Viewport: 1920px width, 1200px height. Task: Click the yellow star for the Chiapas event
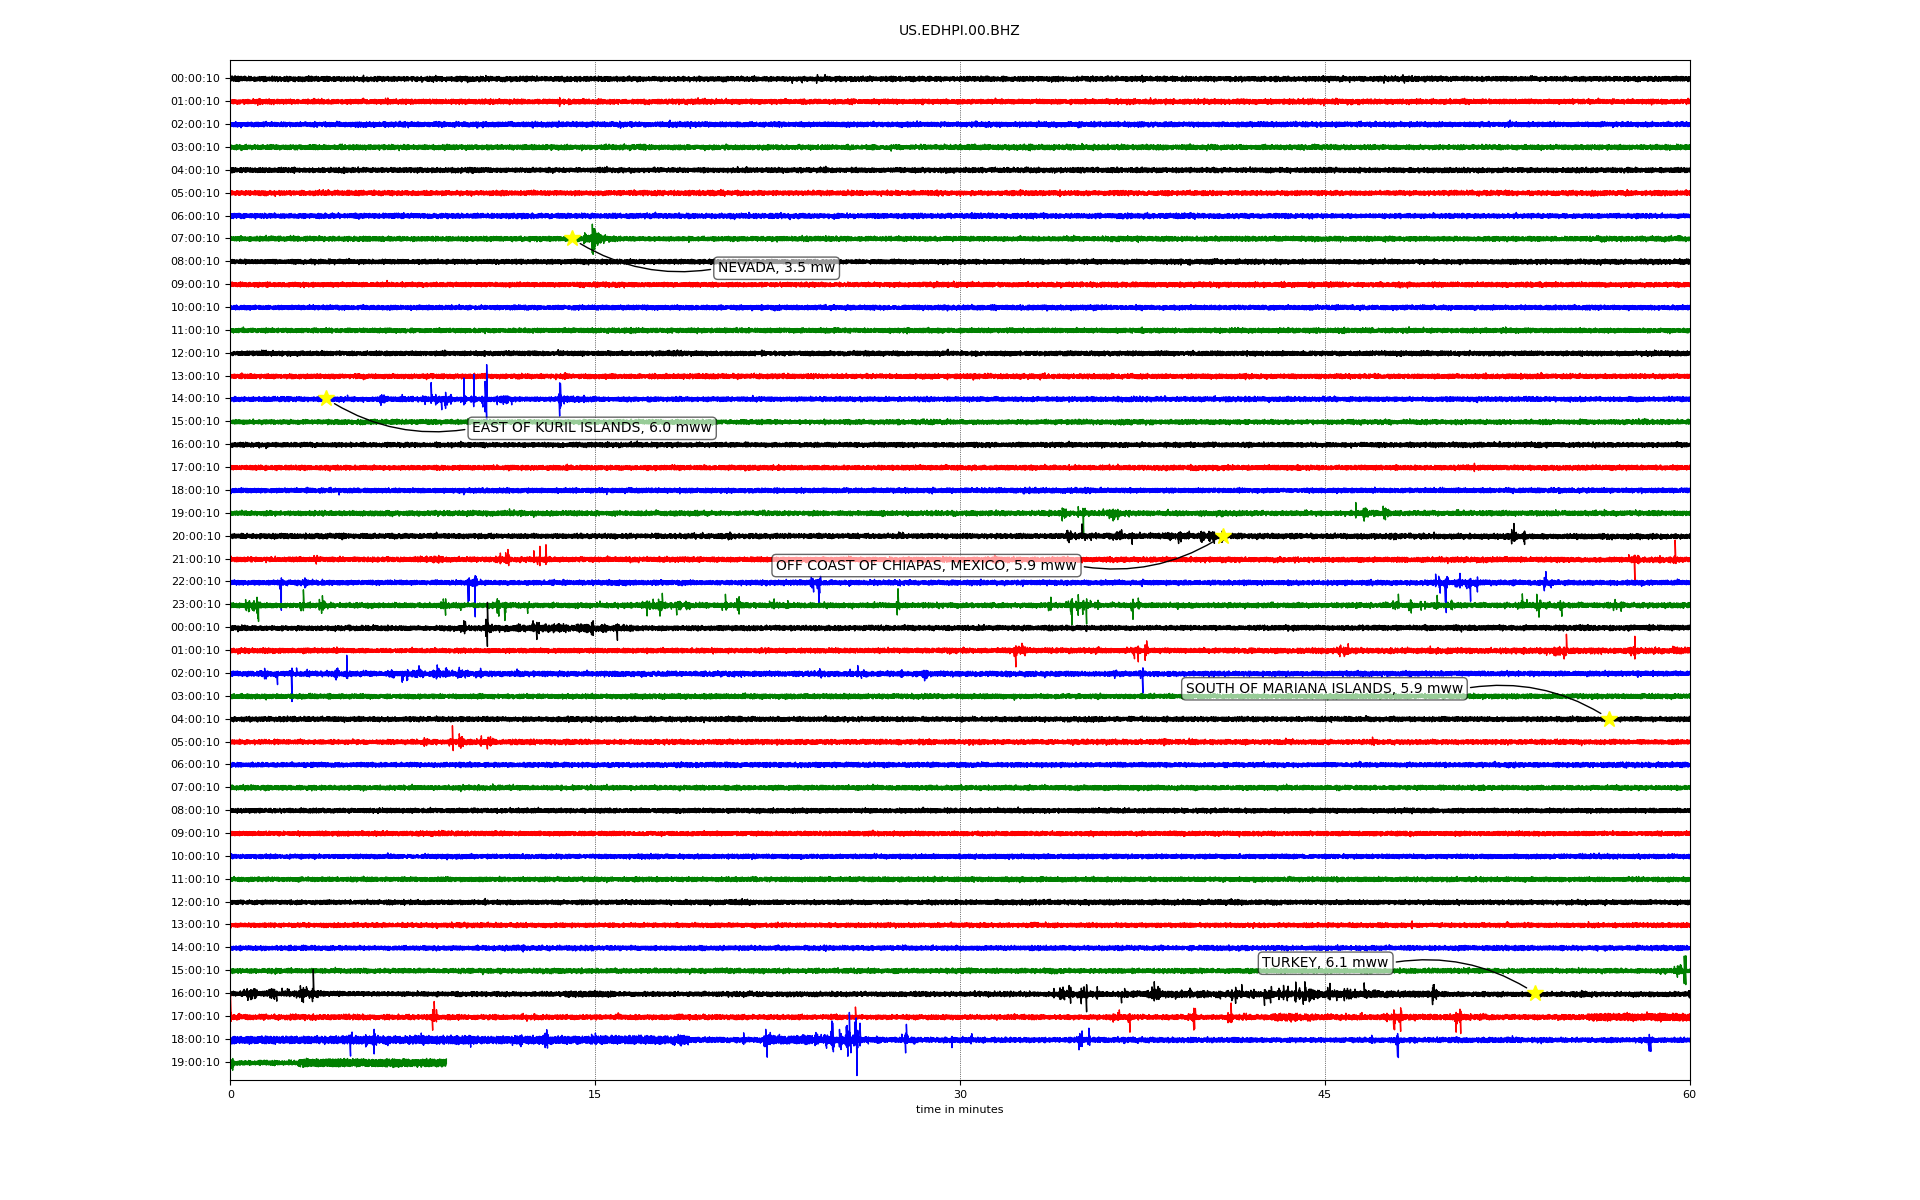(1223, 536)
